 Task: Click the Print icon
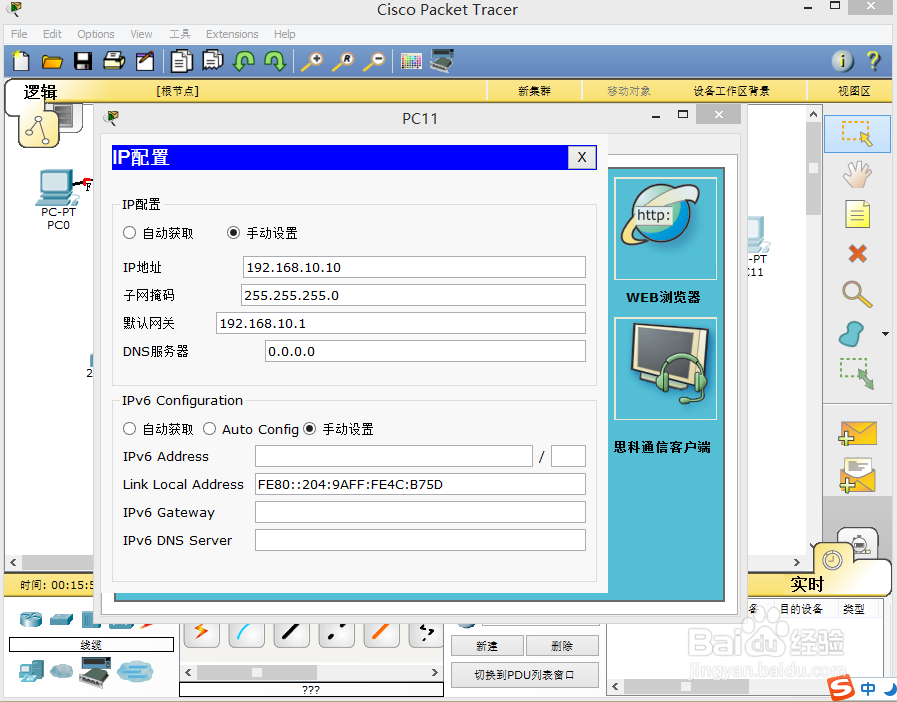click(x=114, y=61)
